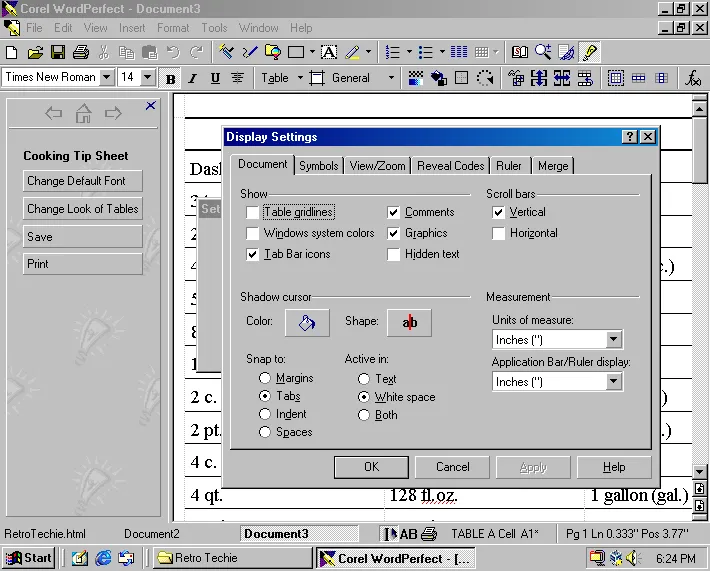
Task: Click the numbered list icon
Action: coord(393,53)
